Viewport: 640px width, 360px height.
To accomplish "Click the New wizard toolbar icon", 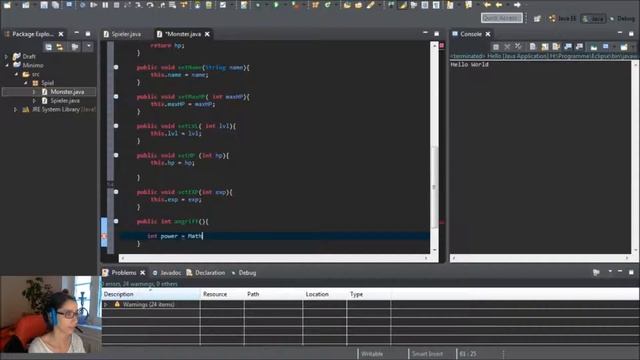I will [x=7, y=5].
